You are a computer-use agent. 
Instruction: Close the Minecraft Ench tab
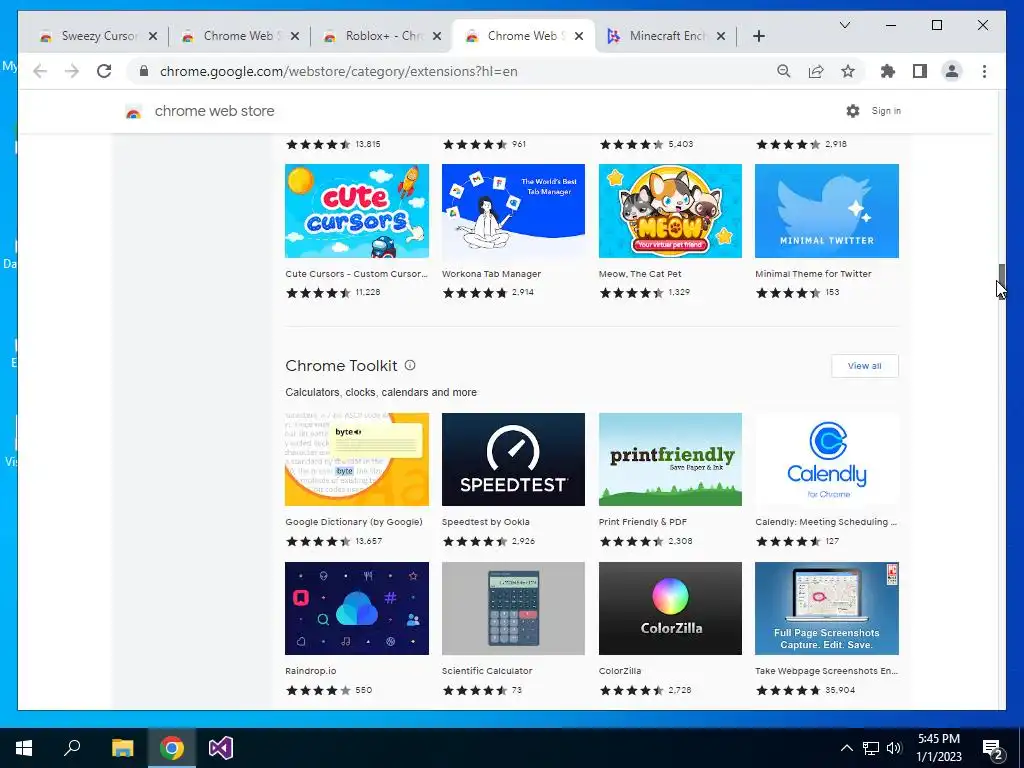point(721,36)
